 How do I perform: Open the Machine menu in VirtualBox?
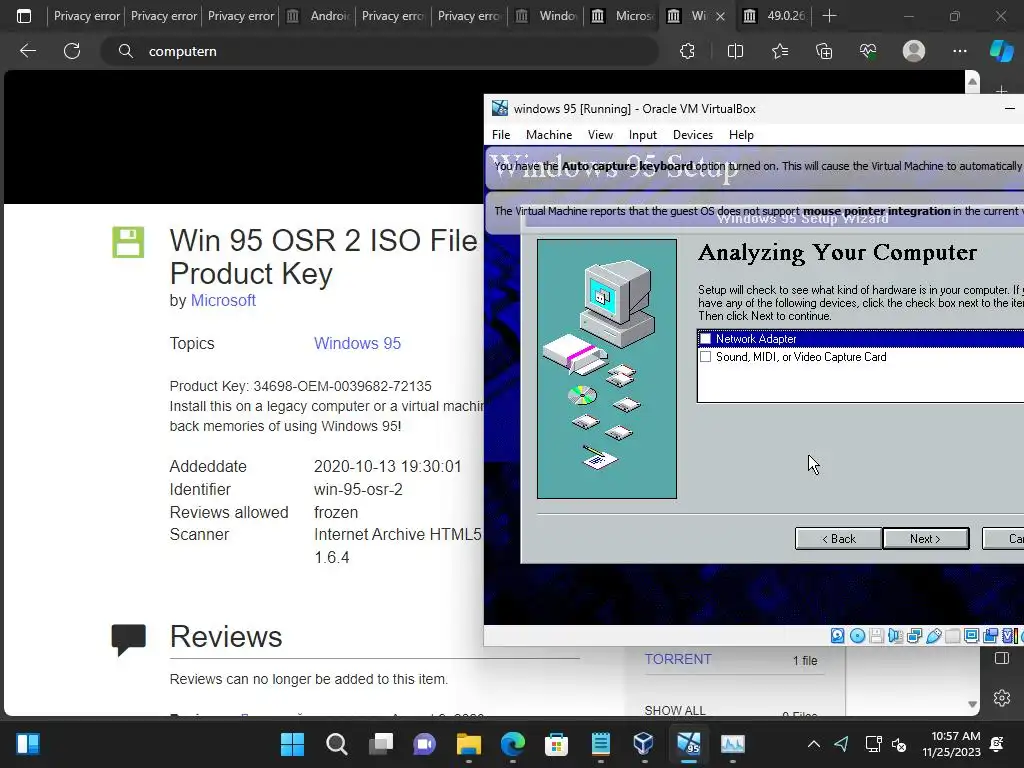coord(549,135)
